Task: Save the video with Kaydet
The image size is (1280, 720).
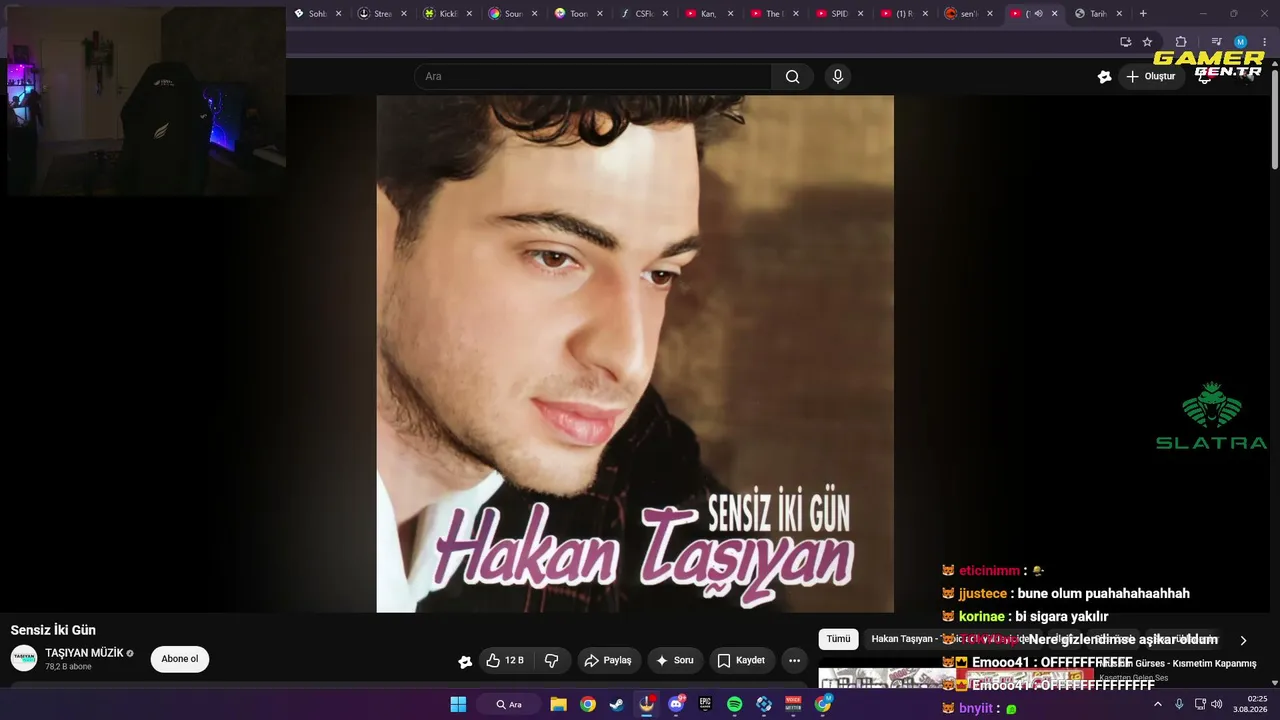Action: coord(741,660)
